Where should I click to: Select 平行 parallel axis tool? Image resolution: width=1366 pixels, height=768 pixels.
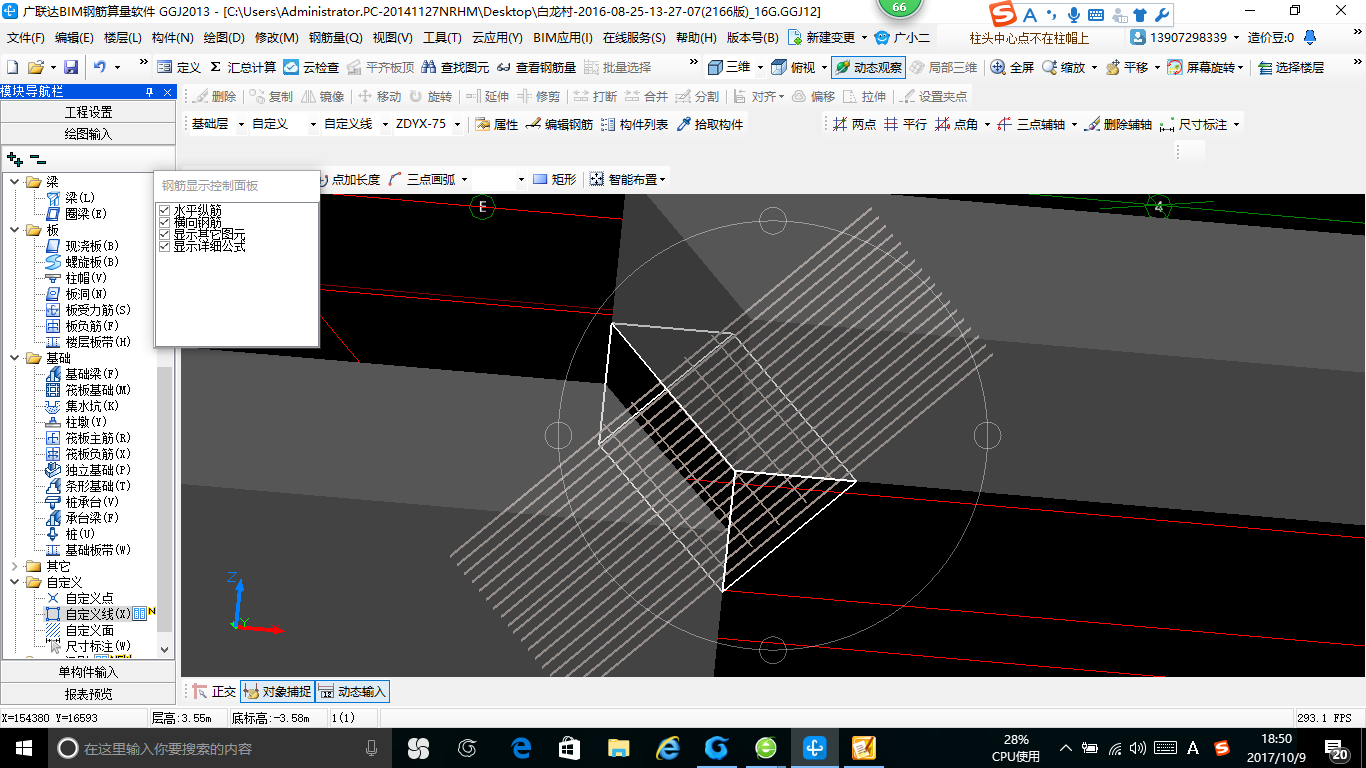coord(905,124)
